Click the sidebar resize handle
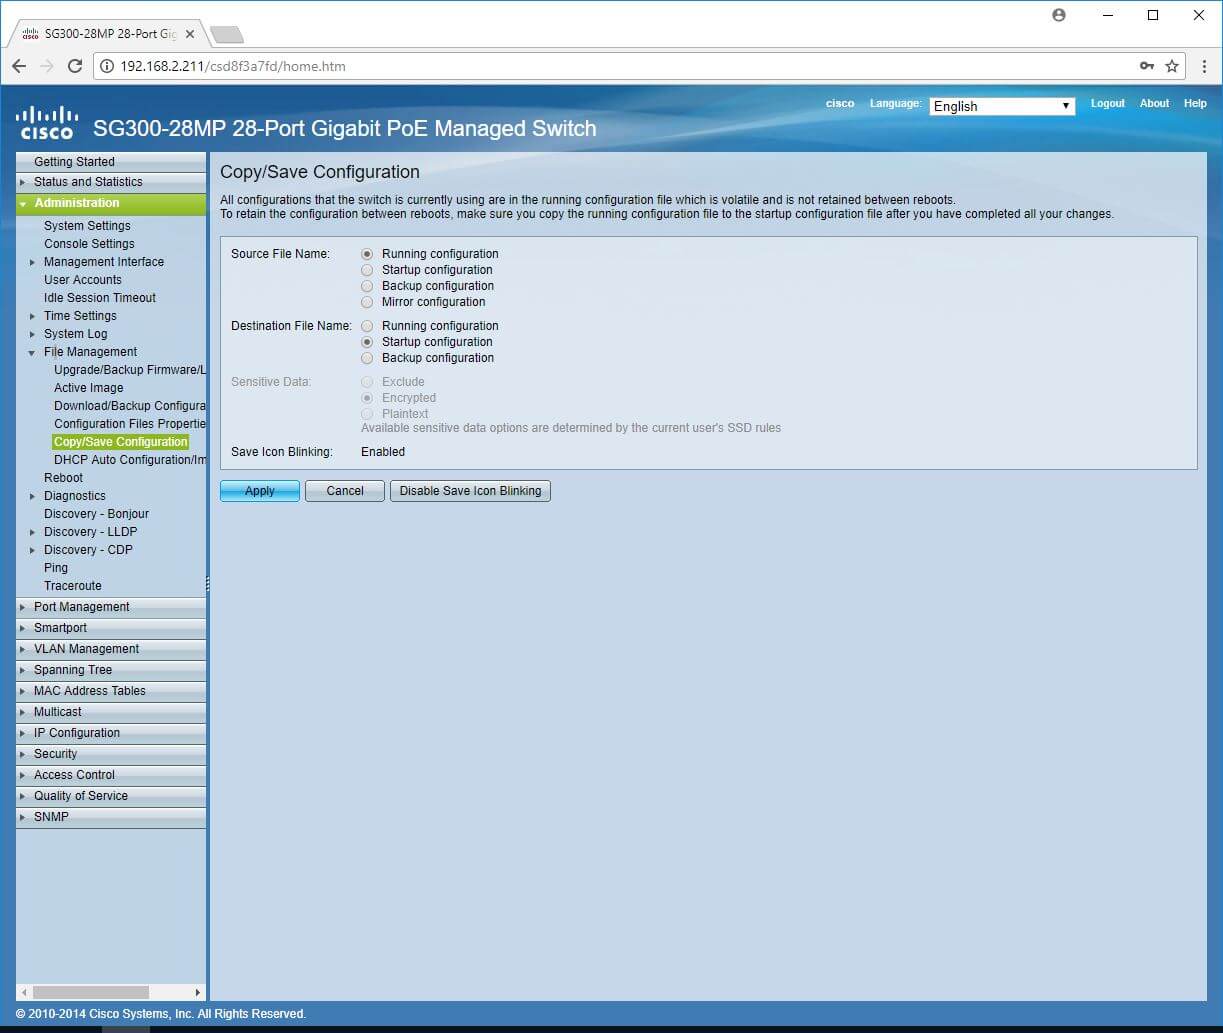Viewport: 1223px width, 1033px height. [x=208, y=583]
